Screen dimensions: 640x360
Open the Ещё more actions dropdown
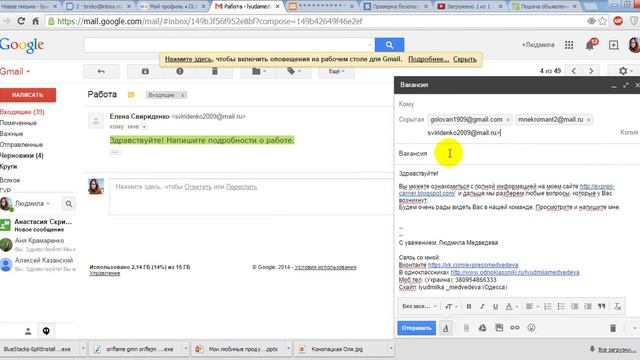tap(336, 71)
